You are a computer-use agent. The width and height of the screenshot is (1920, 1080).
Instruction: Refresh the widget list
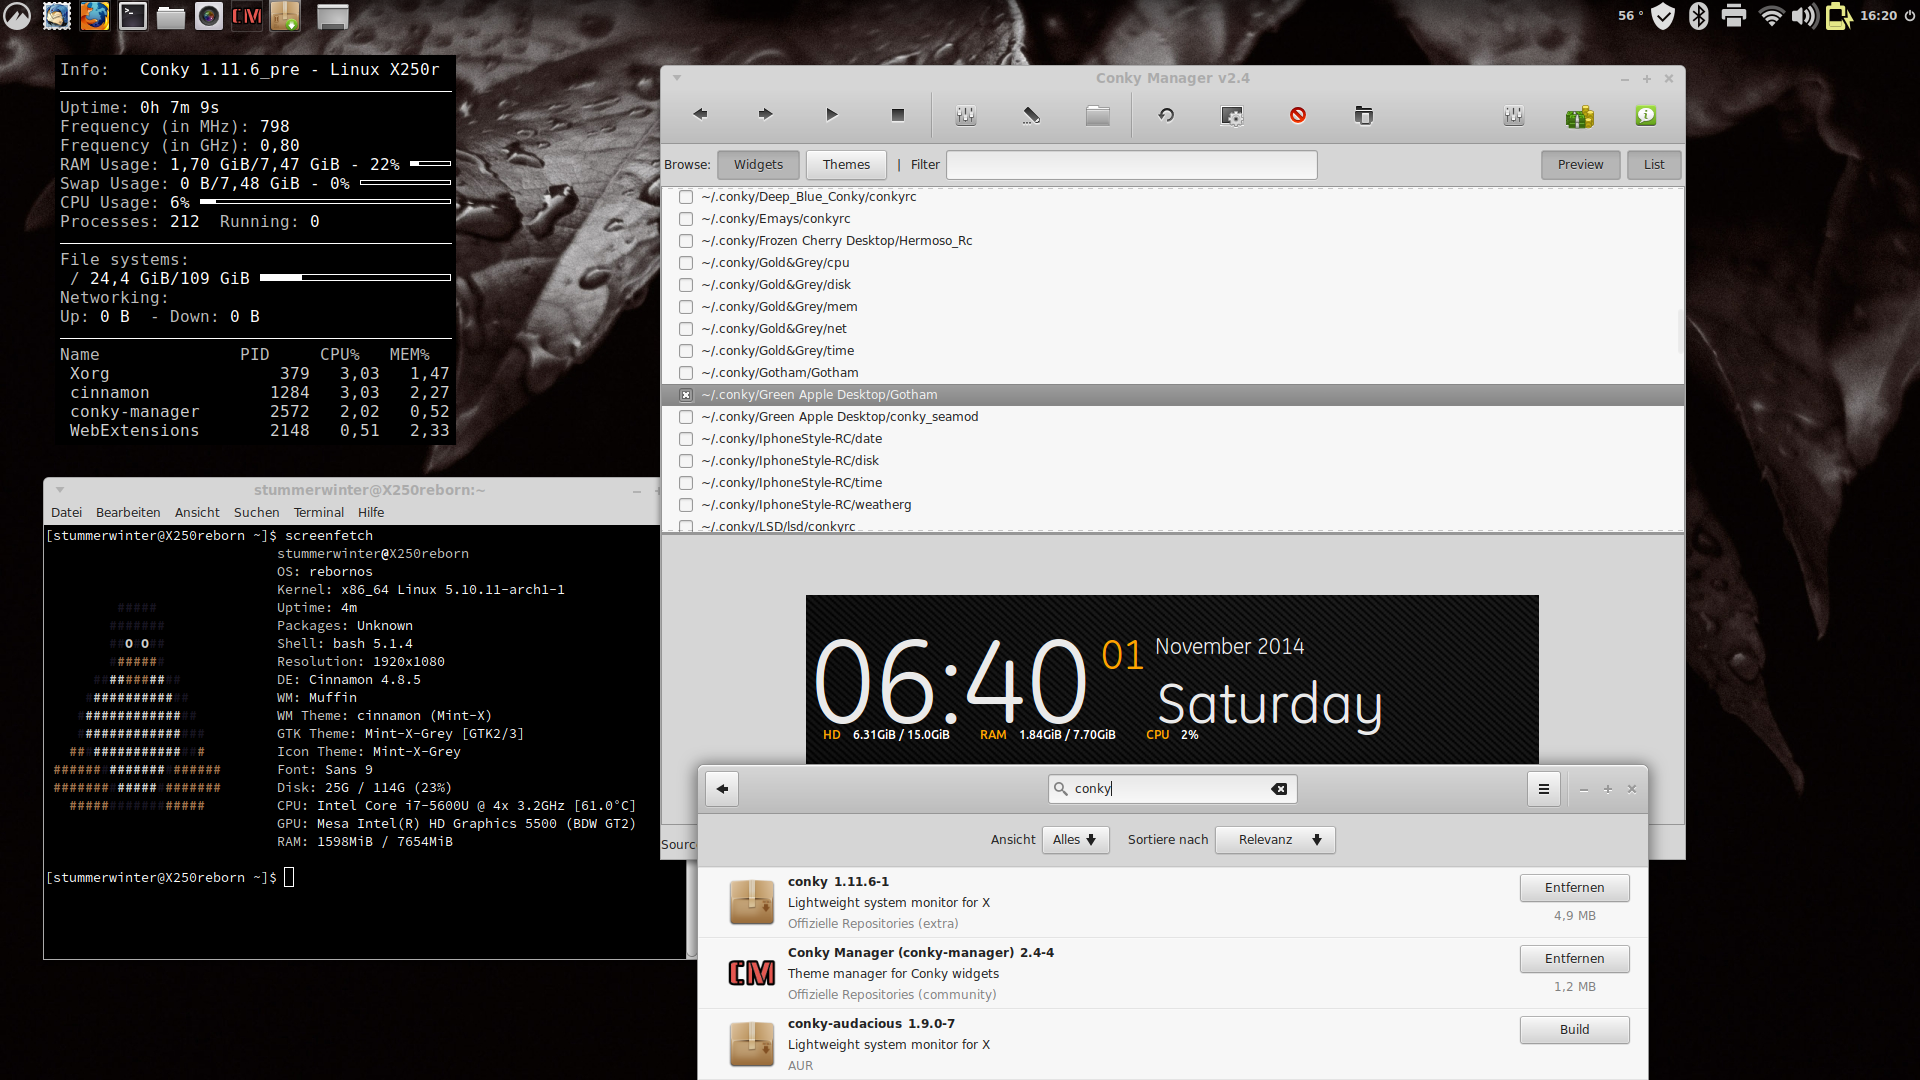pyautogui.click(x=1166, y=115)
